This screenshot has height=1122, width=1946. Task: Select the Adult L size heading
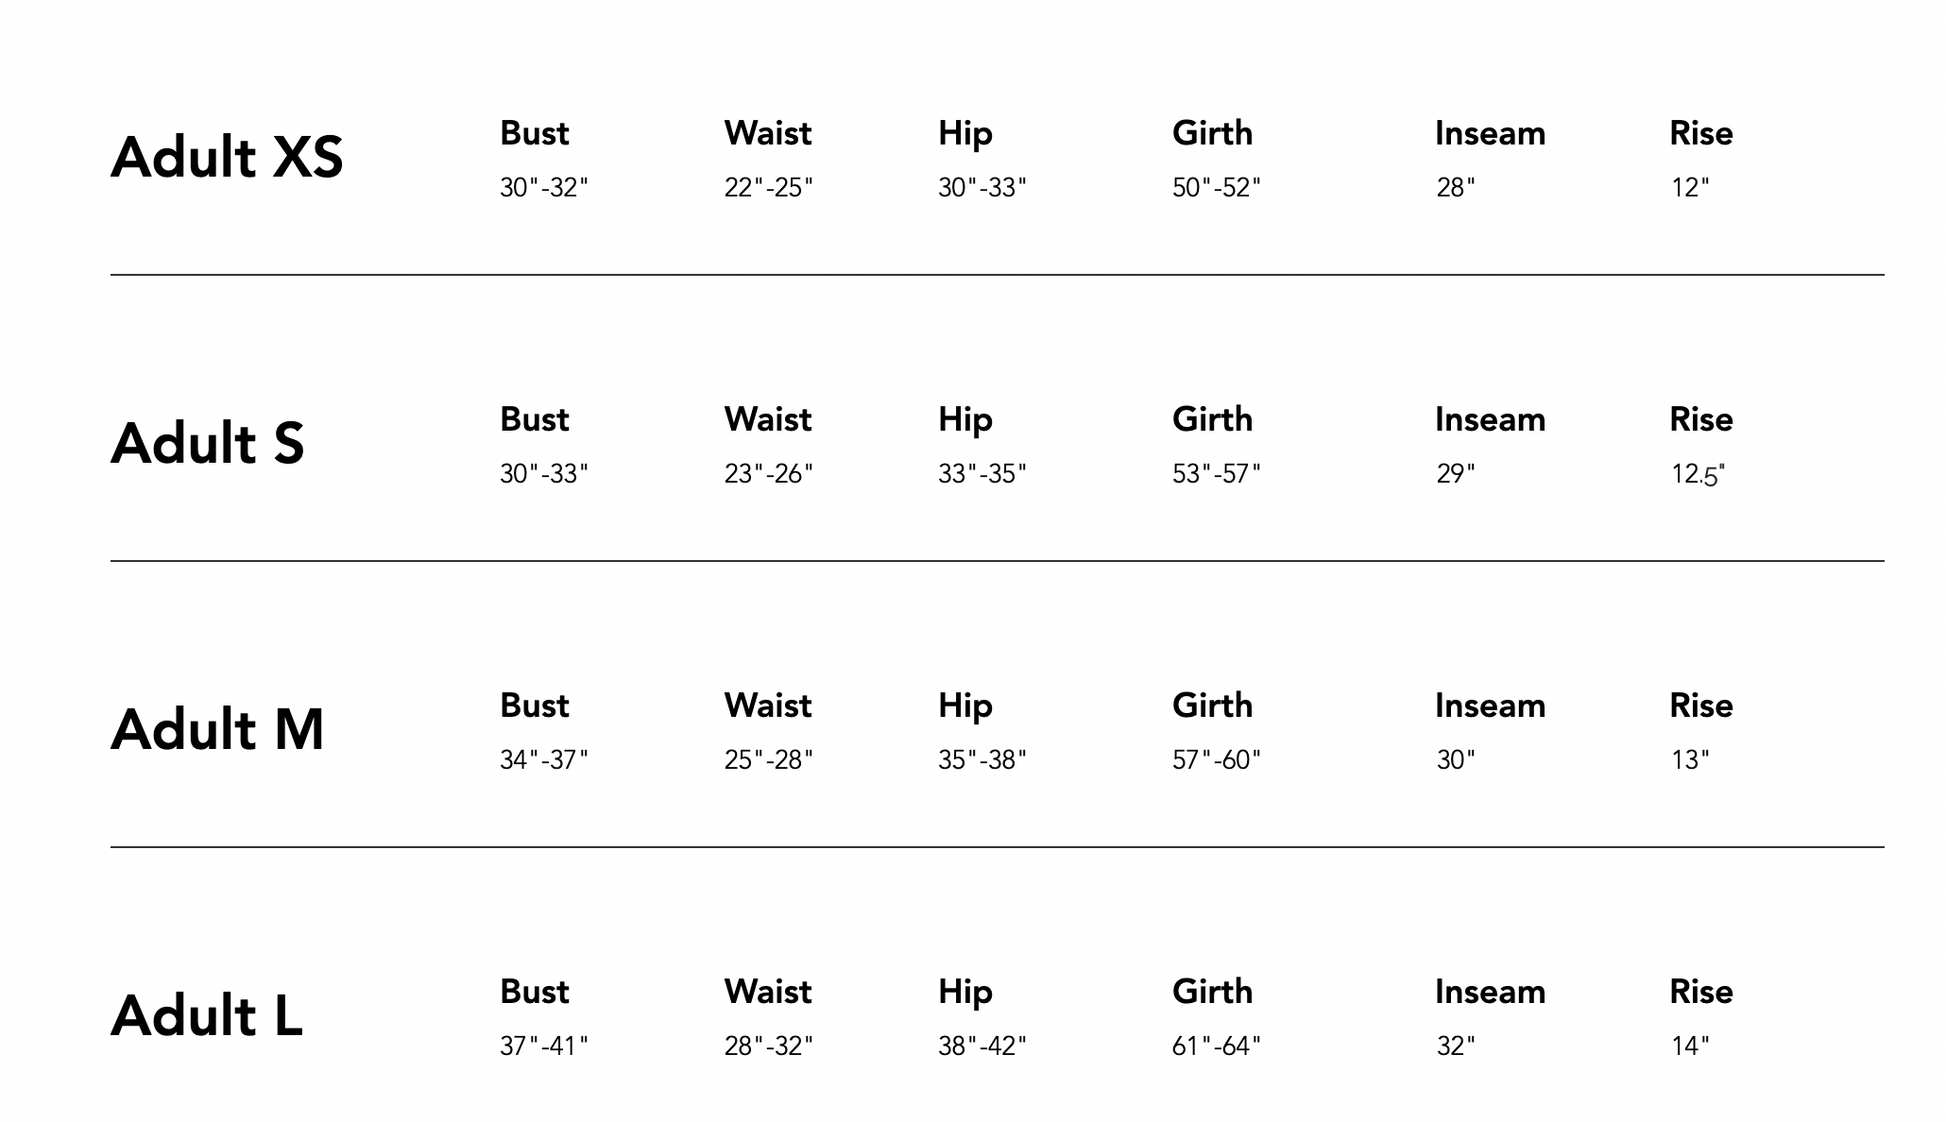click(206, 1015)
